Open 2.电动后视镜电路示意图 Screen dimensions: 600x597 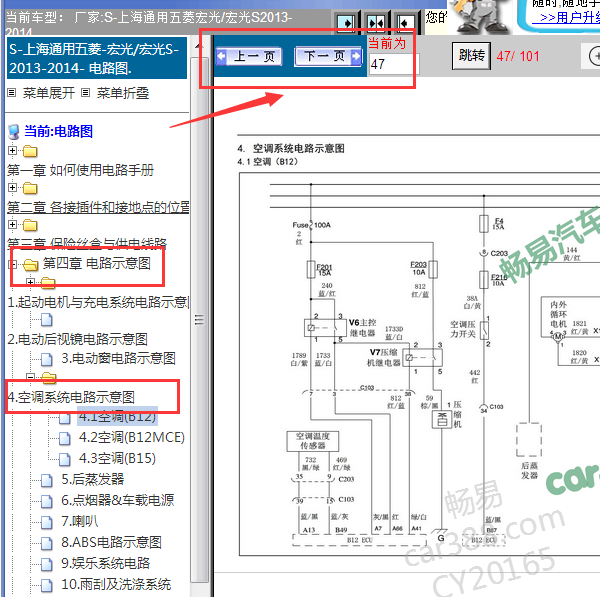(x=77, y=339)
